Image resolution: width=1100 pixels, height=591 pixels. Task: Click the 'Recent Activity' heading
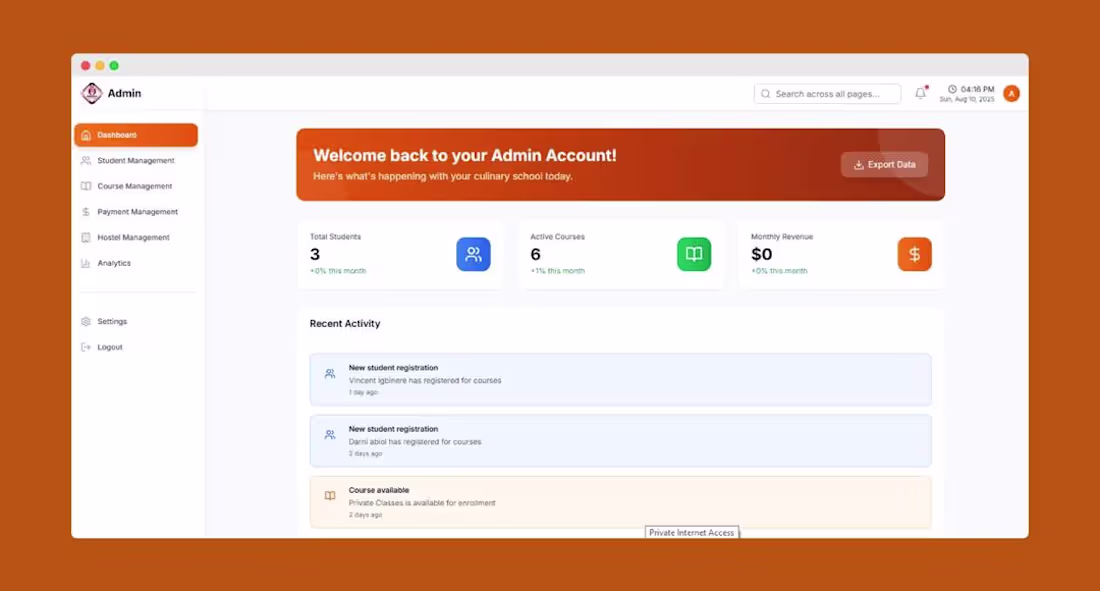(x=345, y=324)
